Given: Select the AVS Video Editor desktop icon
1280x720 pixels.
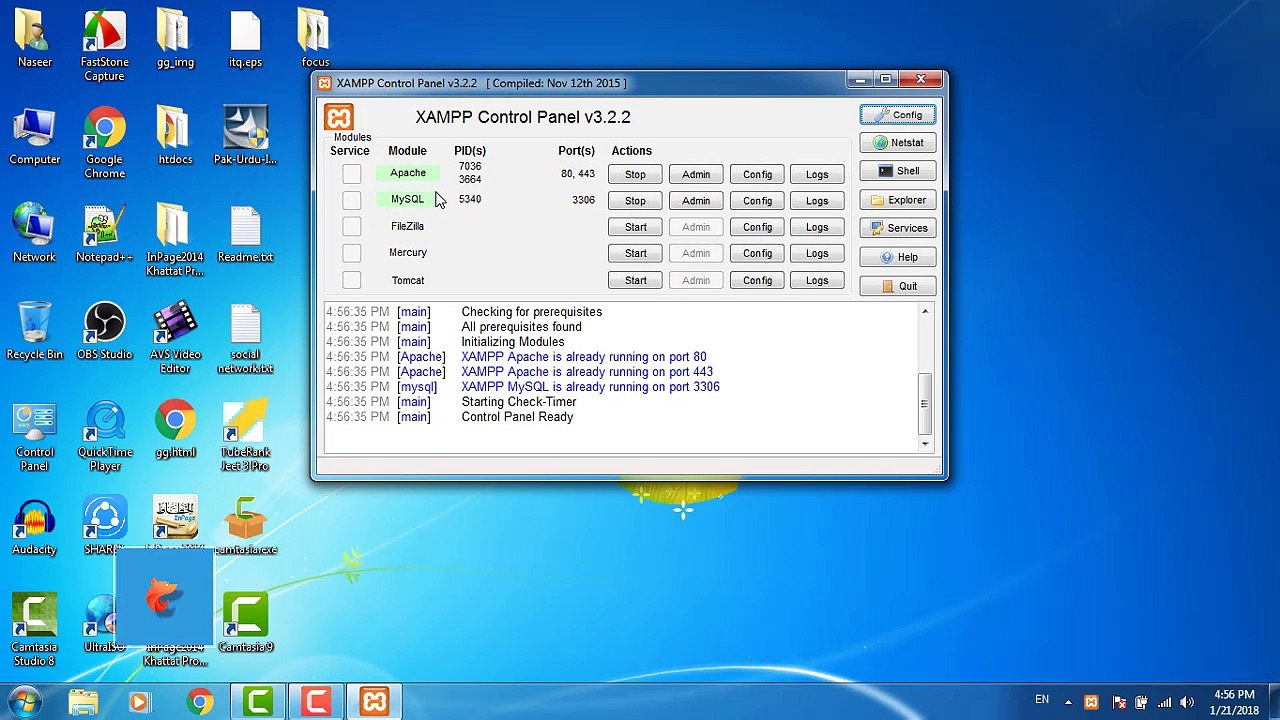Looking at the screenshot, I should coord(175,338).
